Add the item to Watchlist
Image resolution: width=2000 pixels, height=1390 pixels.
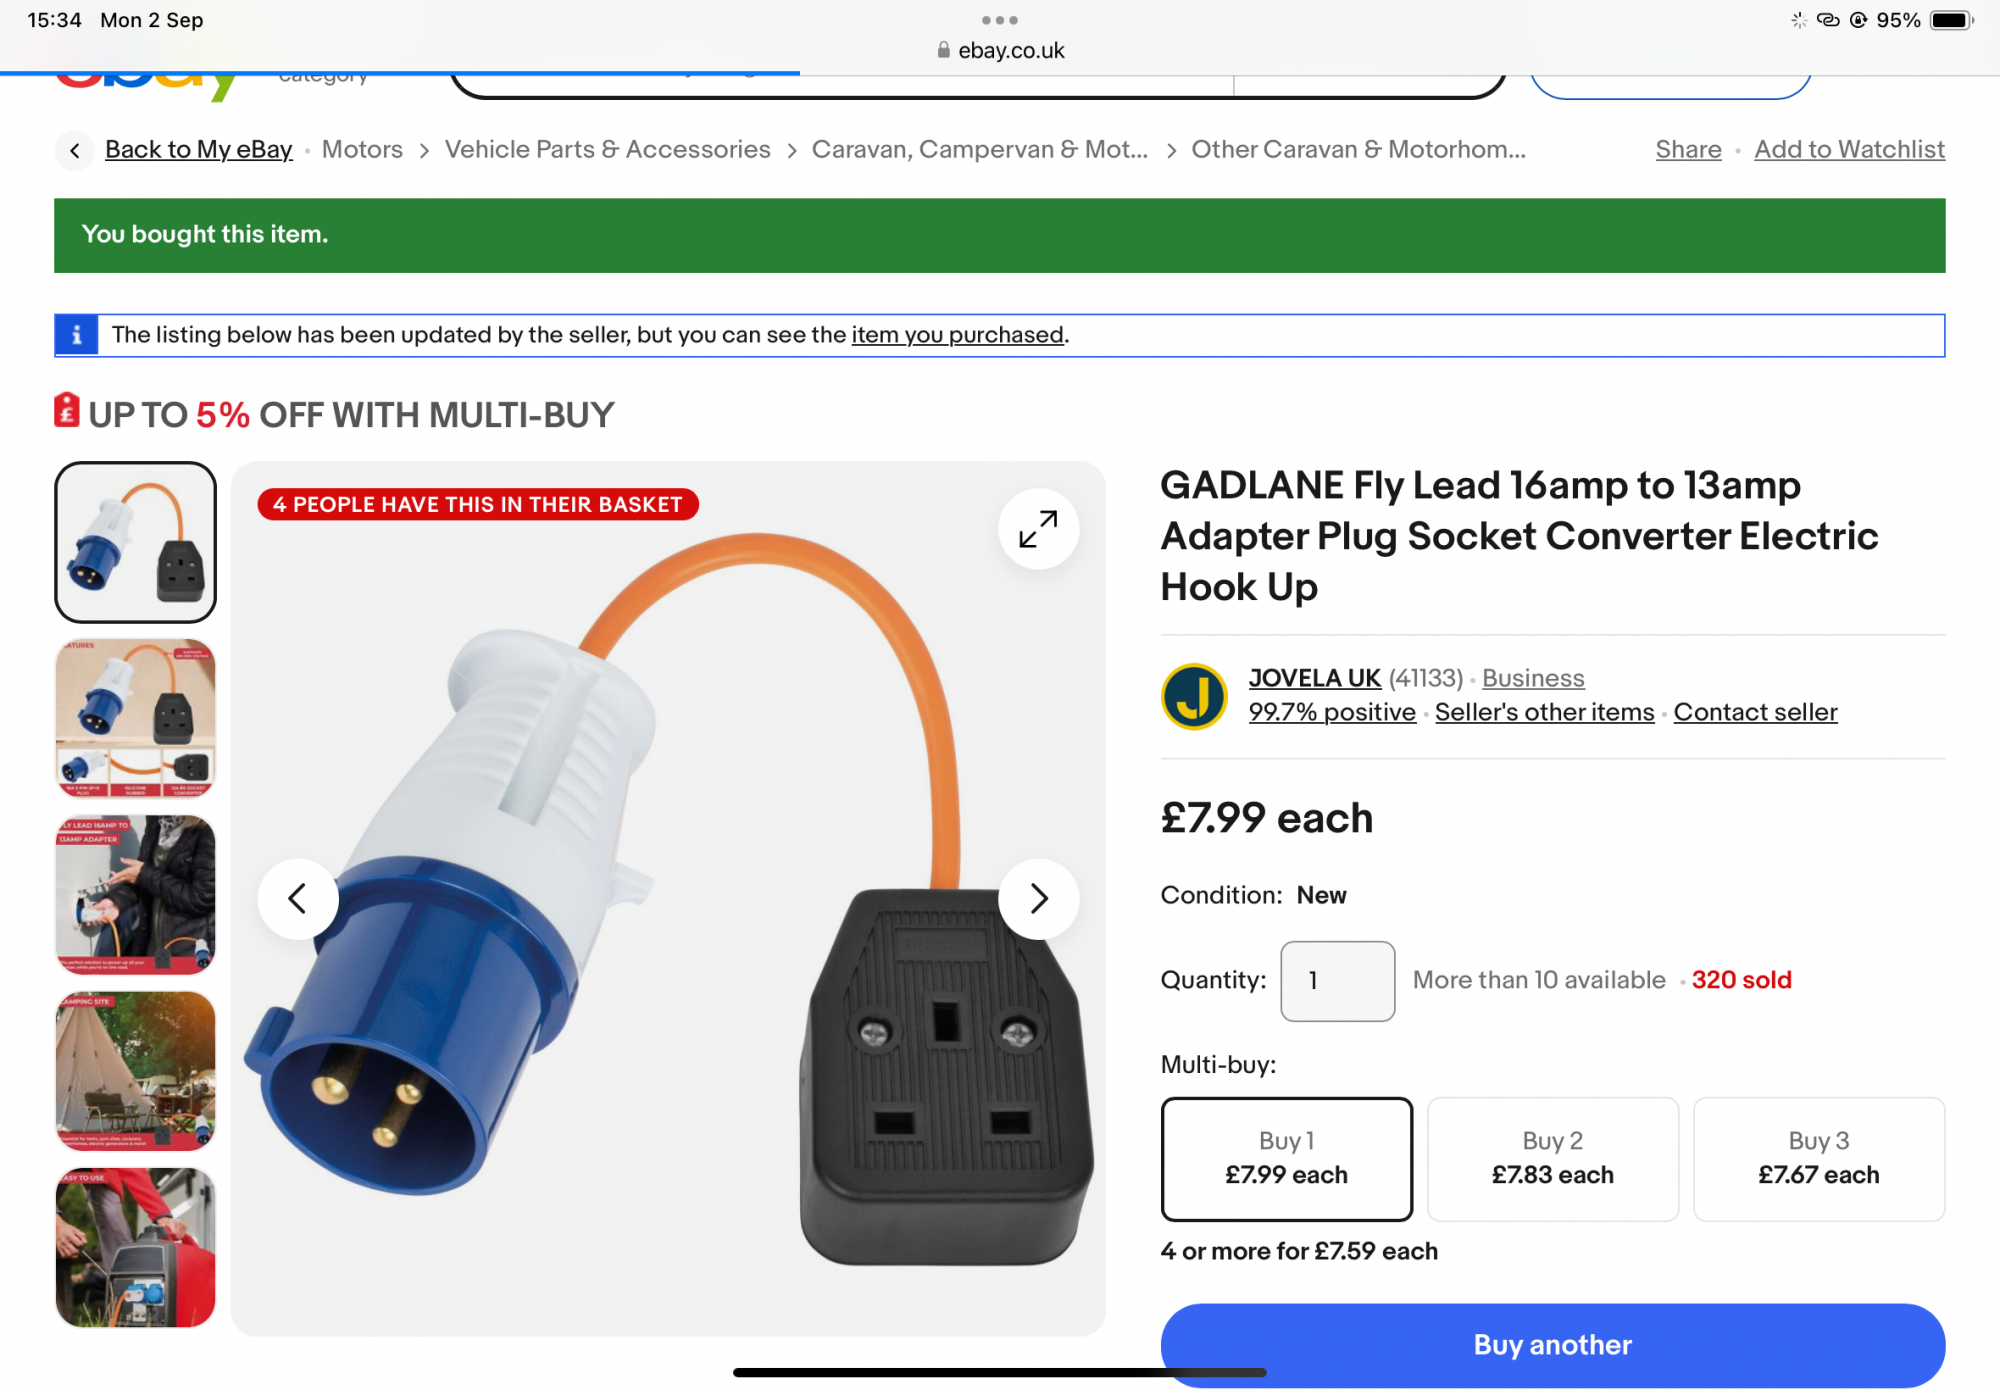pos(1849,150)
